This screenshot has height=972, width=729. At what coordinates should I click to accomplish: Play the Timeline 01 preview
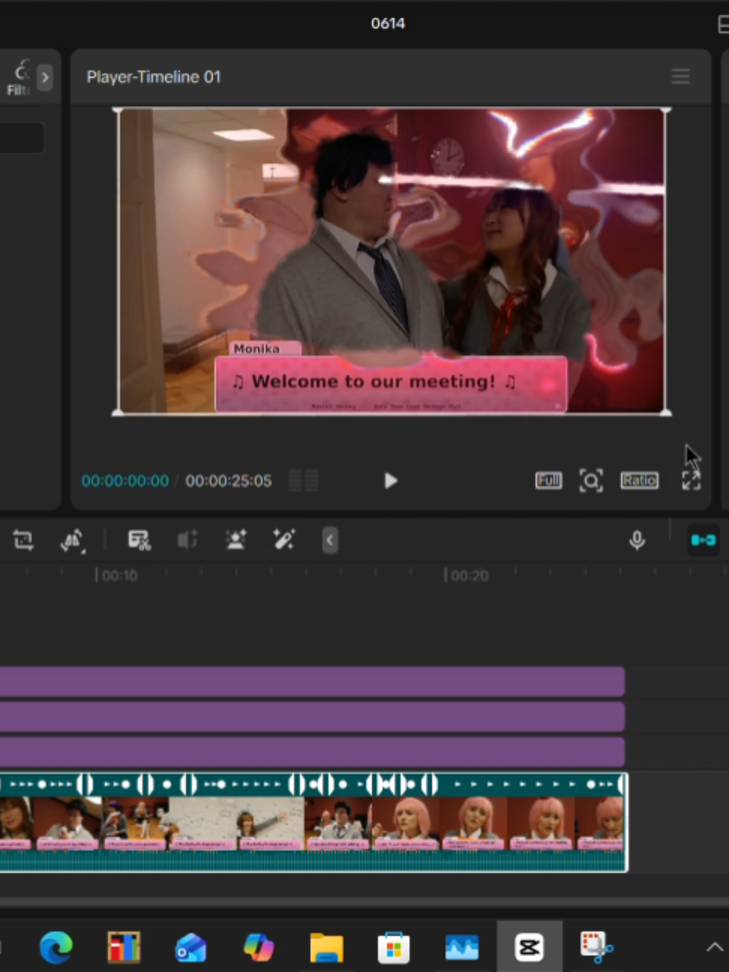coord(390,480)
